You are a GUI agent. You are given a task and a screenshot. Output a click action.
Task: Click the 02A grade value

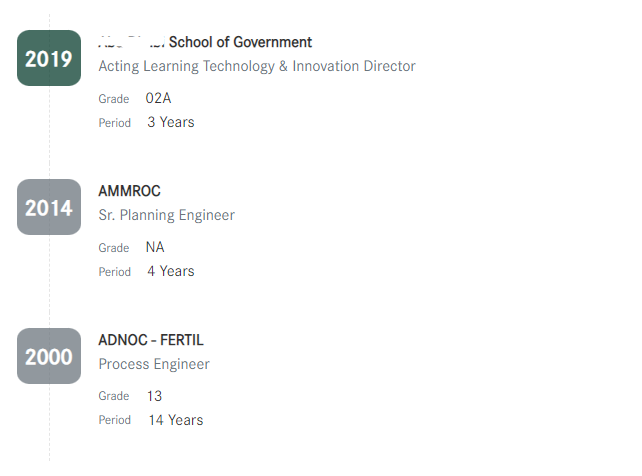point(158,98)
